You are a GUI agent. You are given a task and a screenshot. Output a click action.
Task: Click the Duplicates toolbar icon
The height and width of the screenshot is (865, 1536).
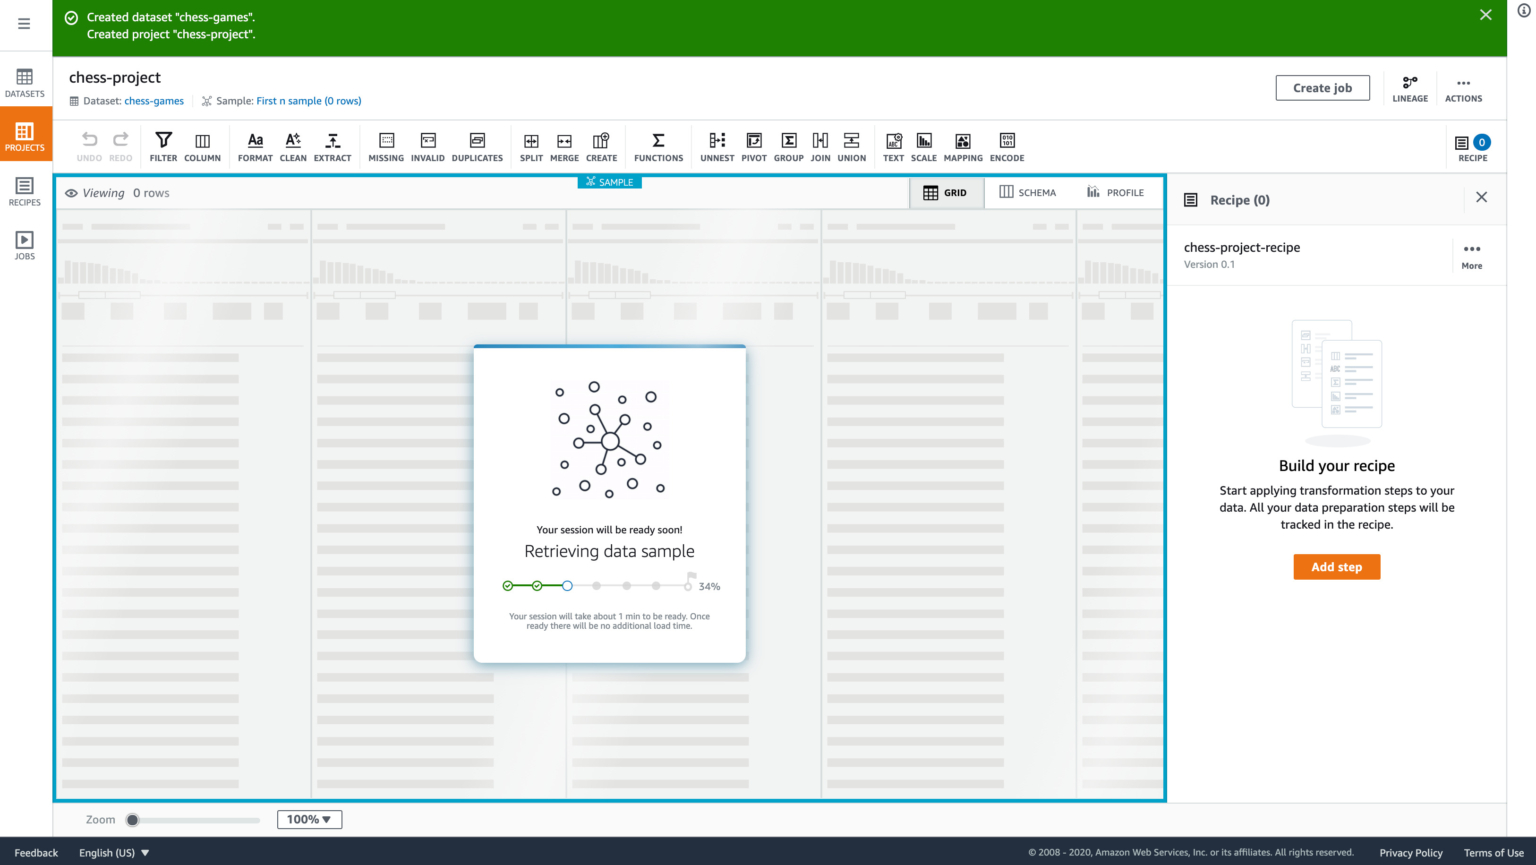pyautogui.click(x=477, y=145)
